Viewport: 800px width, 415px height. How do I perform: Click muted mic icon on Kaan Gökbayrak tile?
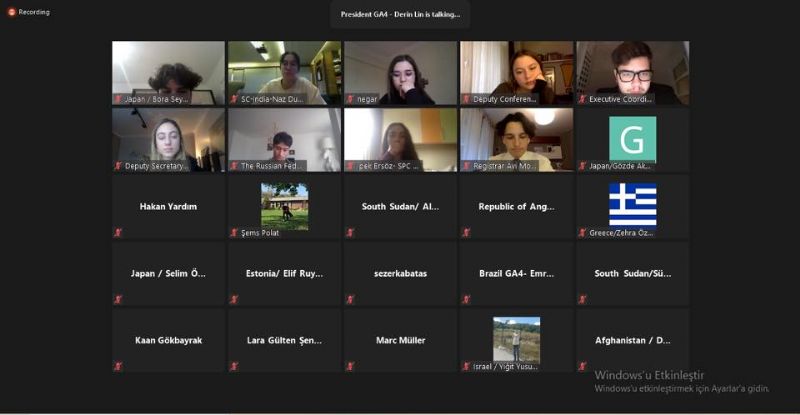coord(118,366)
